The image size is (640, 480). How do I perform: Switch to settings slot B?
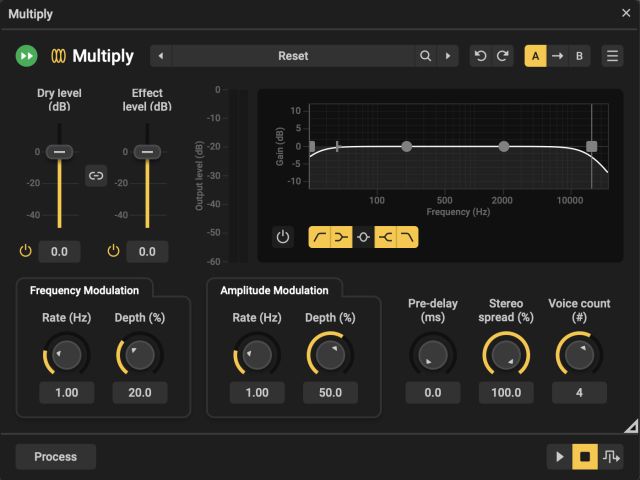(579, 56)
